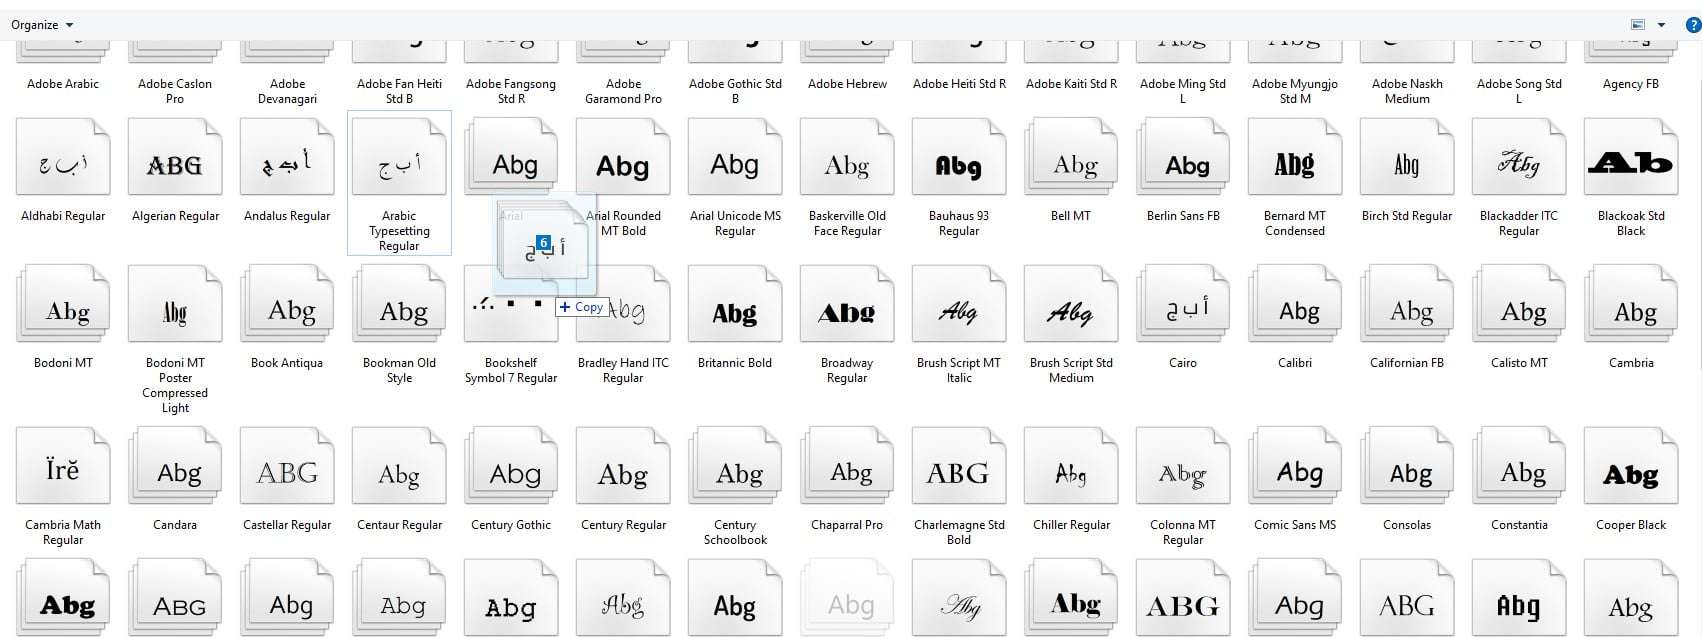Select the Century Gothic font icon
Screen dimensions: 1702x638
pyautogui.click(x=511, y=466)
